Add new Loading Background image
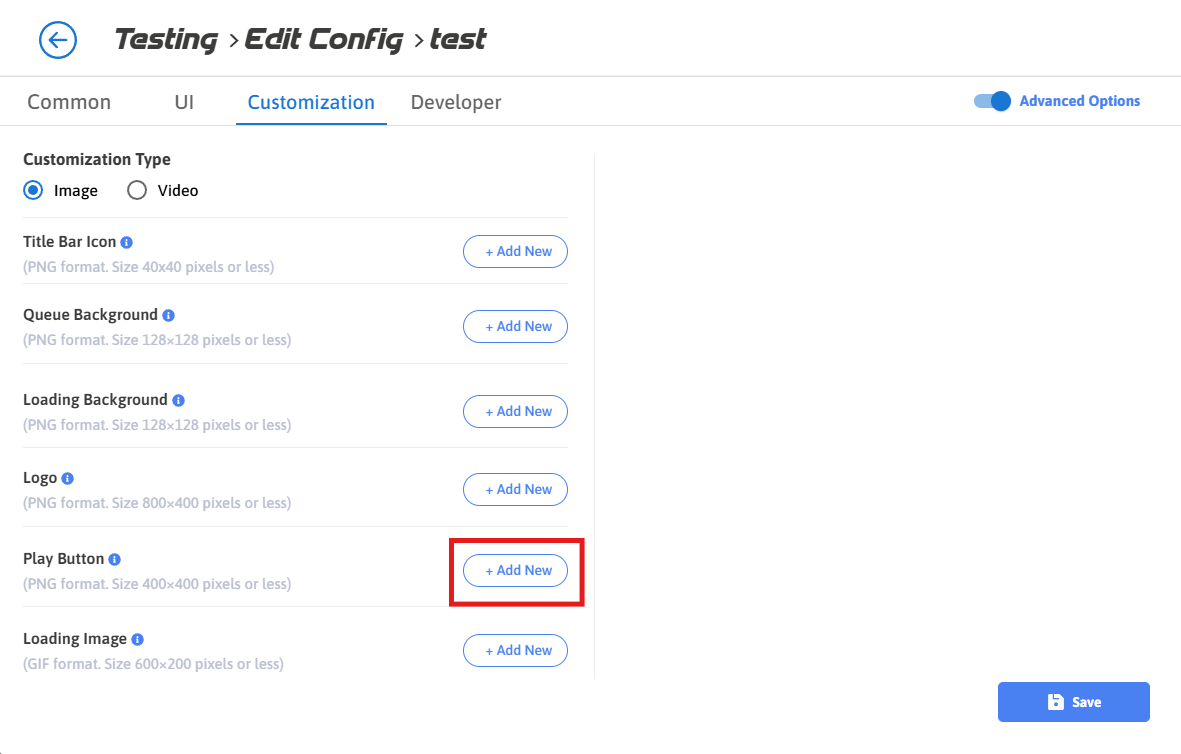The image size is (1181, 754). (515, 411)
